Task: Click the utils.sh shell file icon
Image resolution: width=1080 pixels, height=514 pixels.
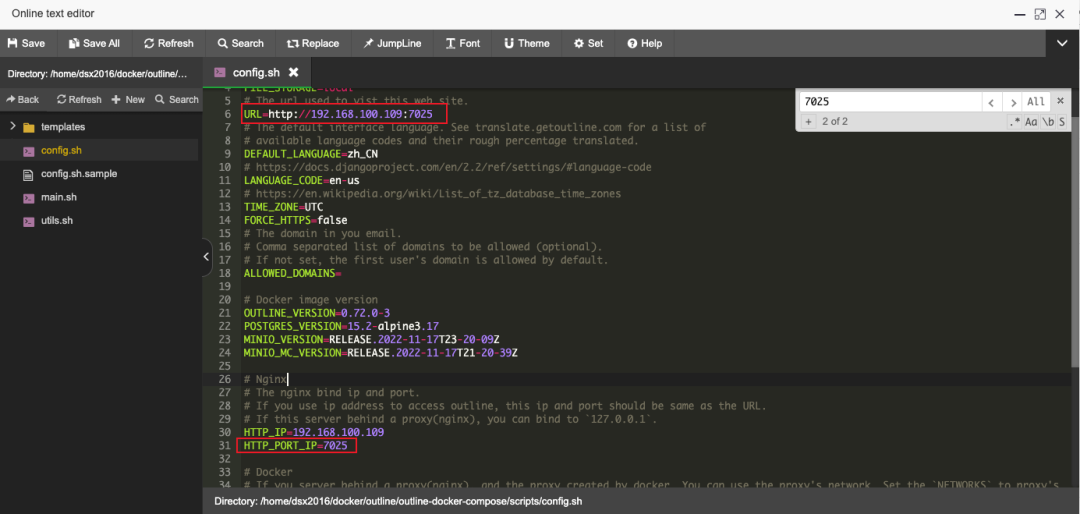Action: click(x=28, y=222)
